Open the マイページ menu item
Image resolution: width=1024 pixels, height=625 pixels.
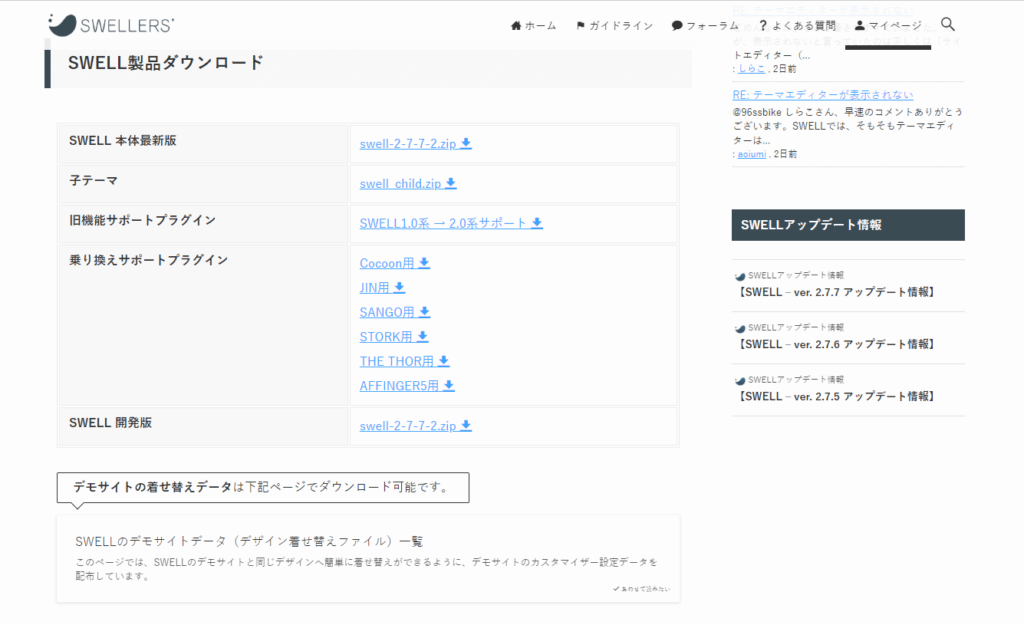pos(888,25)
